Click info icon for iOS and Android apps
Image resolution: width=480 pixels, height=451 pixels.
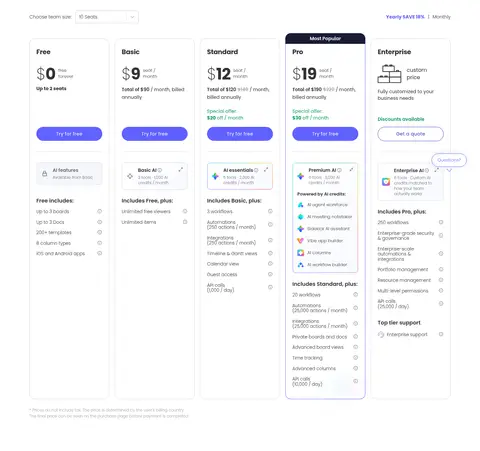[99, 253]
